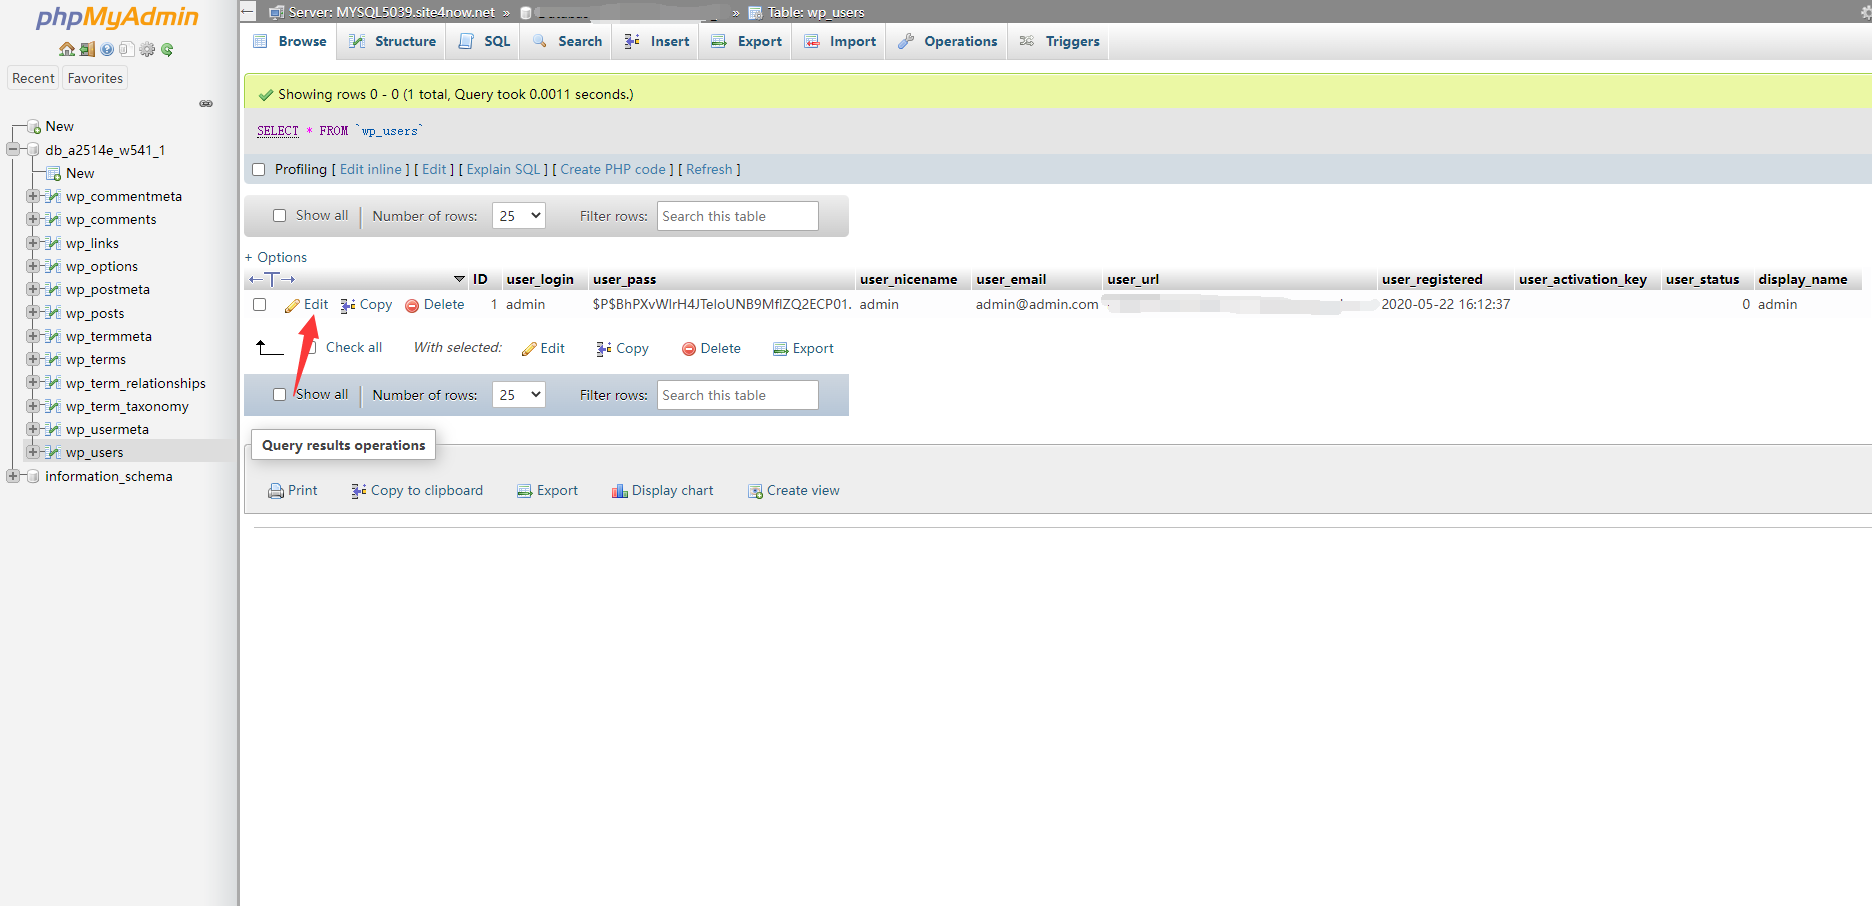Click the red Delete icon in the admin row
The width and height of the screenshot is (1872, 906).
412,305
